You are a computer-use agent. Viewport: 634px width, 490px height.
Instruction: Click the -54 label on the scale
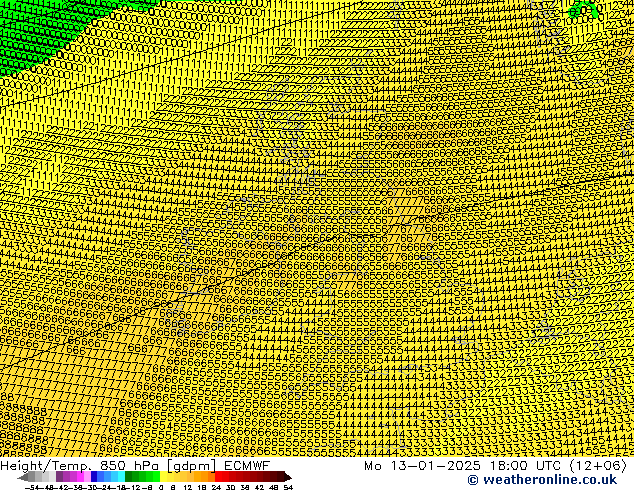(x=32, y=488)
